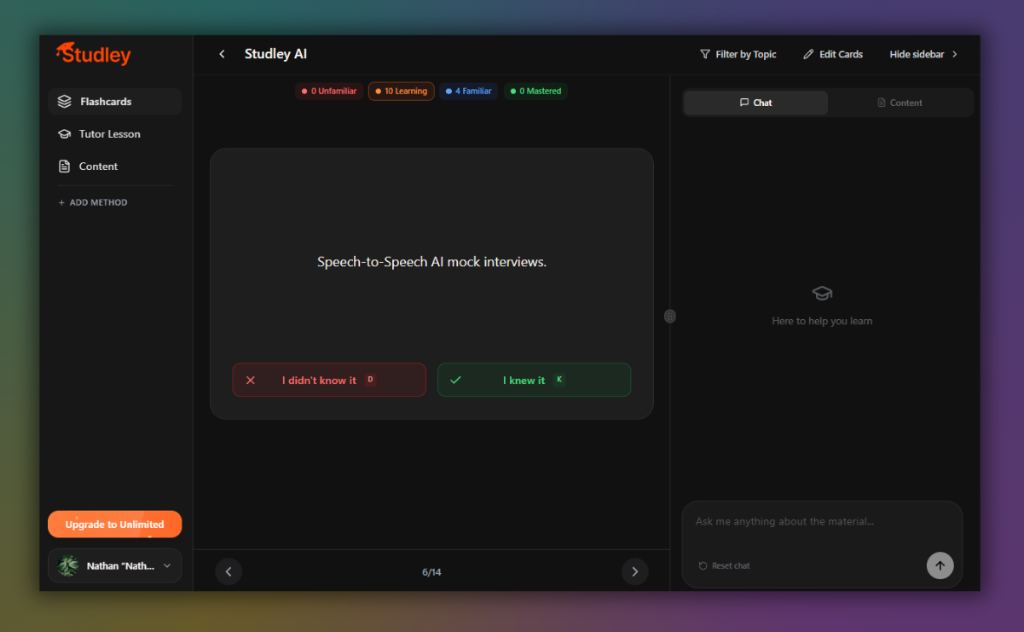Click the Studley logo
This screenshot has height=632, width=1024.
[93, 55]
